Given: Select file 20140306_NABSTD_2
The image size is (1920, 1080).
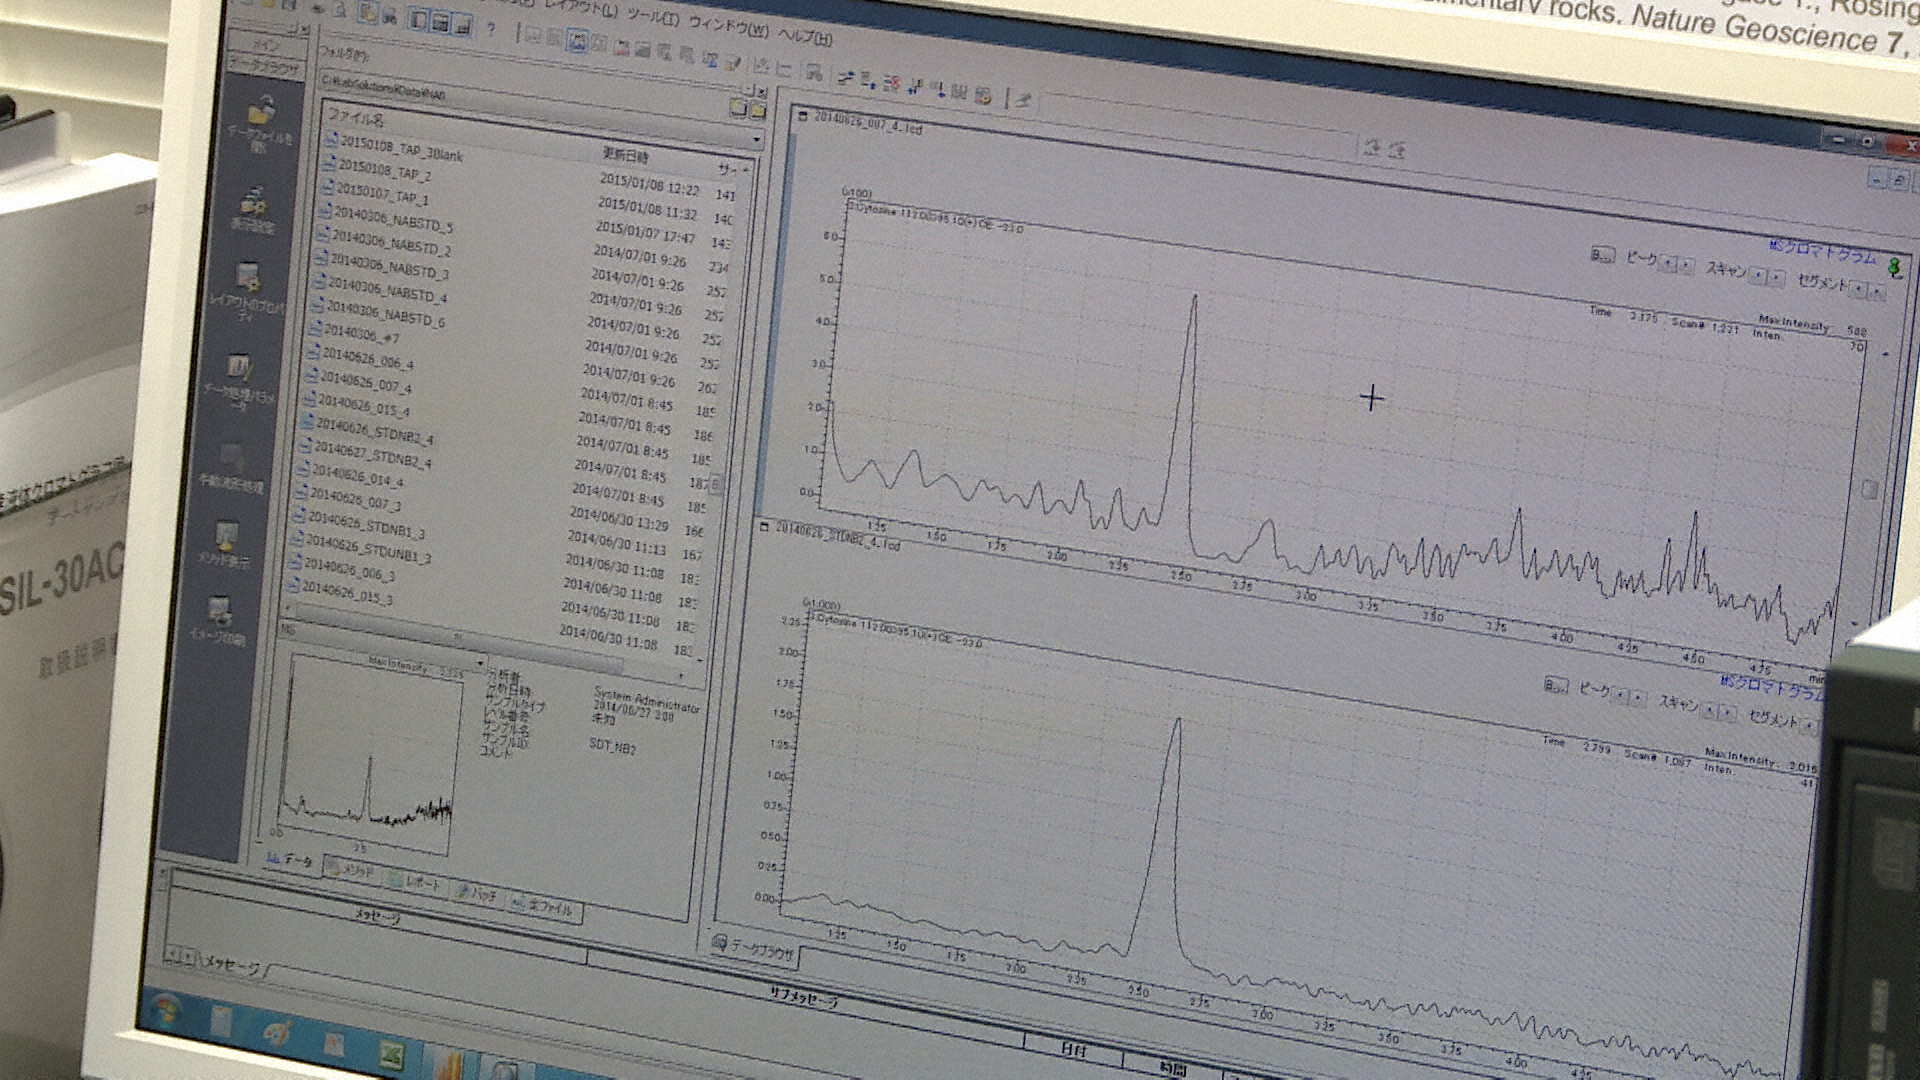Looking at the screenshot, I should (381, 243).
